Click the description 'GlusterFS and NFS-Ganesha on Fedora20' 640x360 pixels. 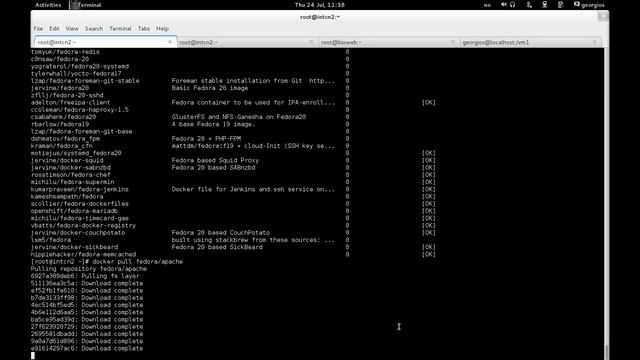[239, 117]
